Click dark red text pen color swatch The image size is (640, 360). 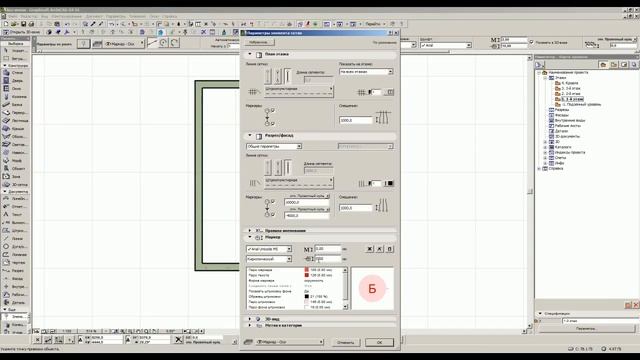pyautogui.click(x=307, y=275)
